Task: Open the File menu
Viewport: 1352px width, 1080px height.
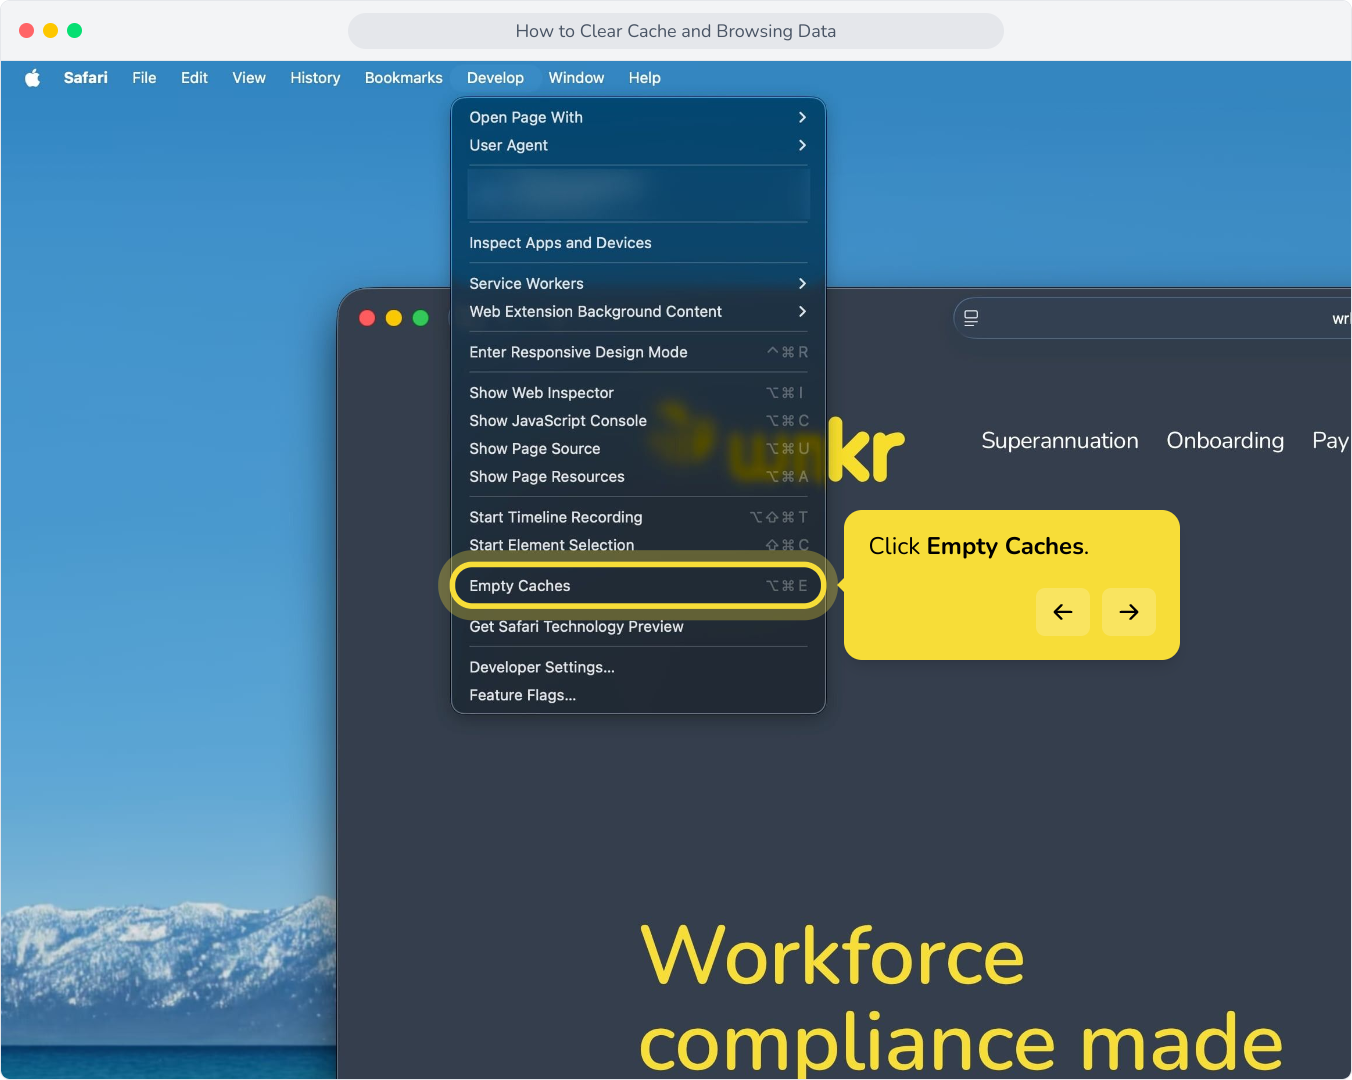Action: [144, 78]
